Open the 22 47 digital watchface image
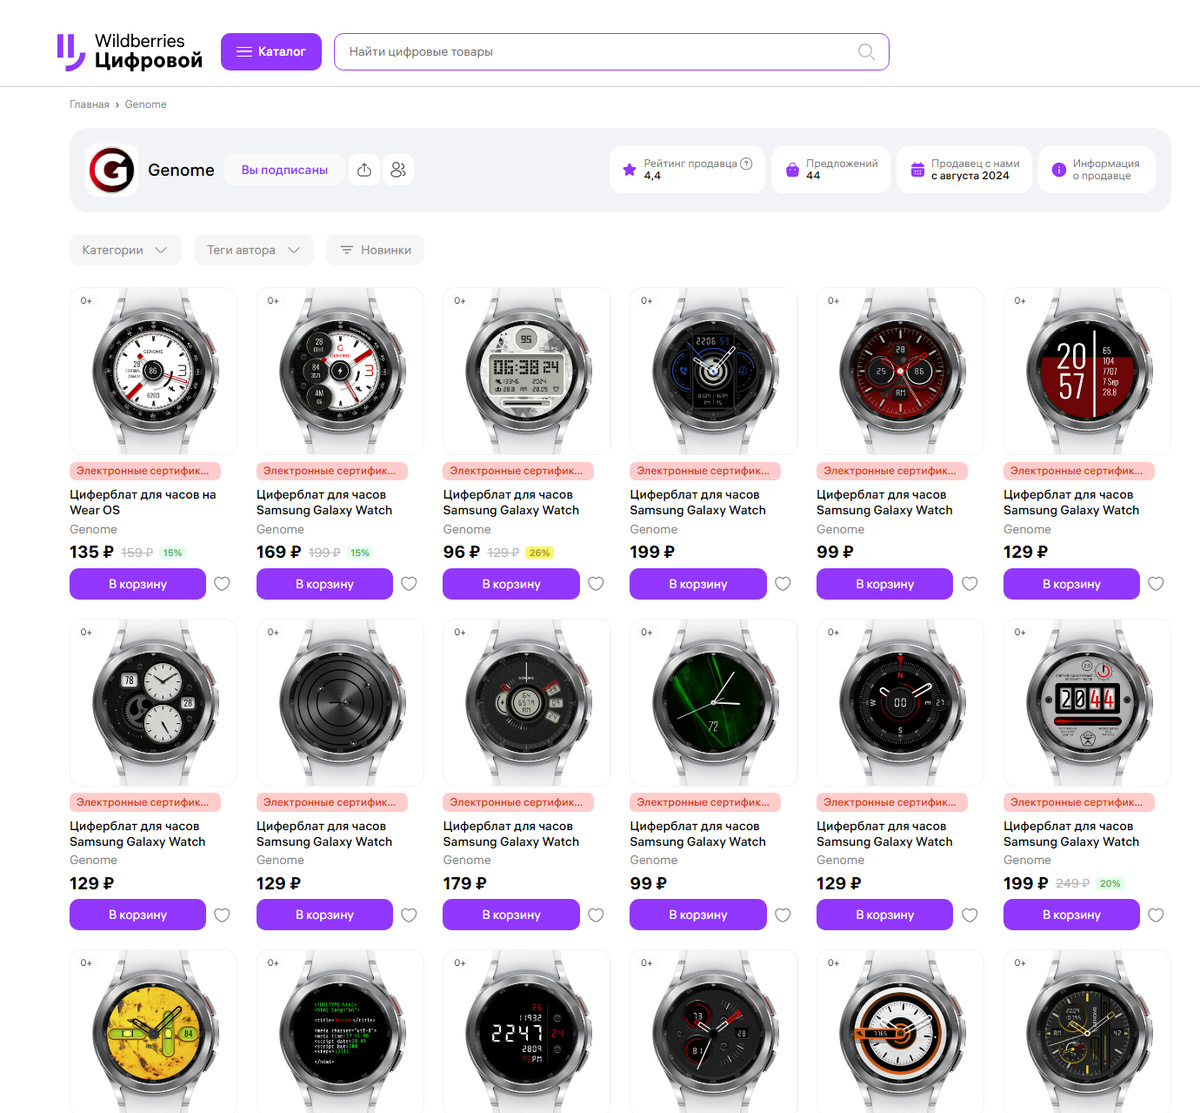The height and width of the screenshot is (1113, 1200). (x=526, y=1031)
